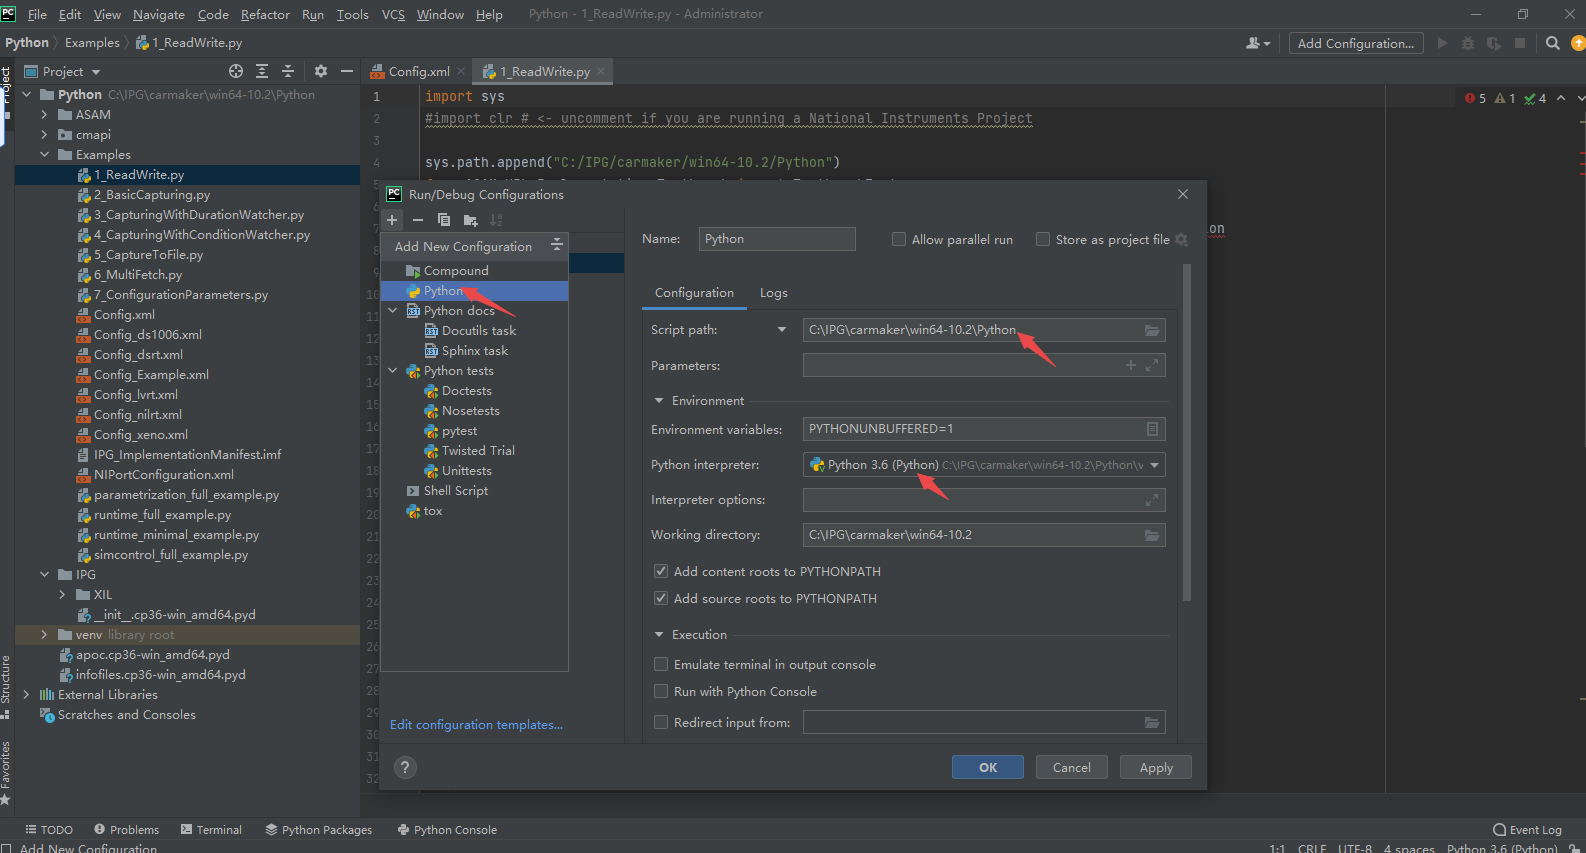1586x853 pixels.
Task: Enable Redirect input from checkbox
Action: (x=661, y=722)
